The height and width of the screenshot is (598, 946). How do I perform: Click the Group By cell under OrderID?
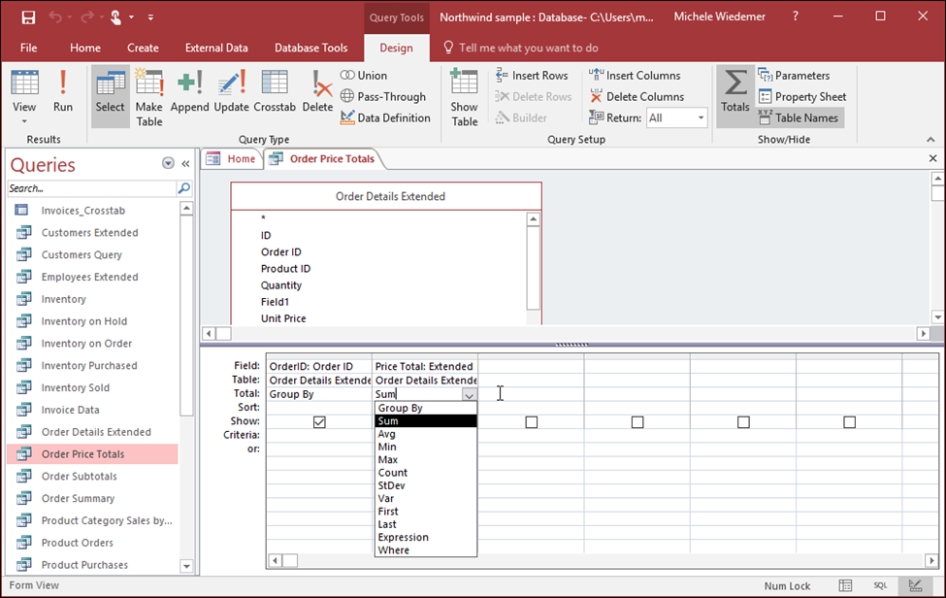click(319, 394)
